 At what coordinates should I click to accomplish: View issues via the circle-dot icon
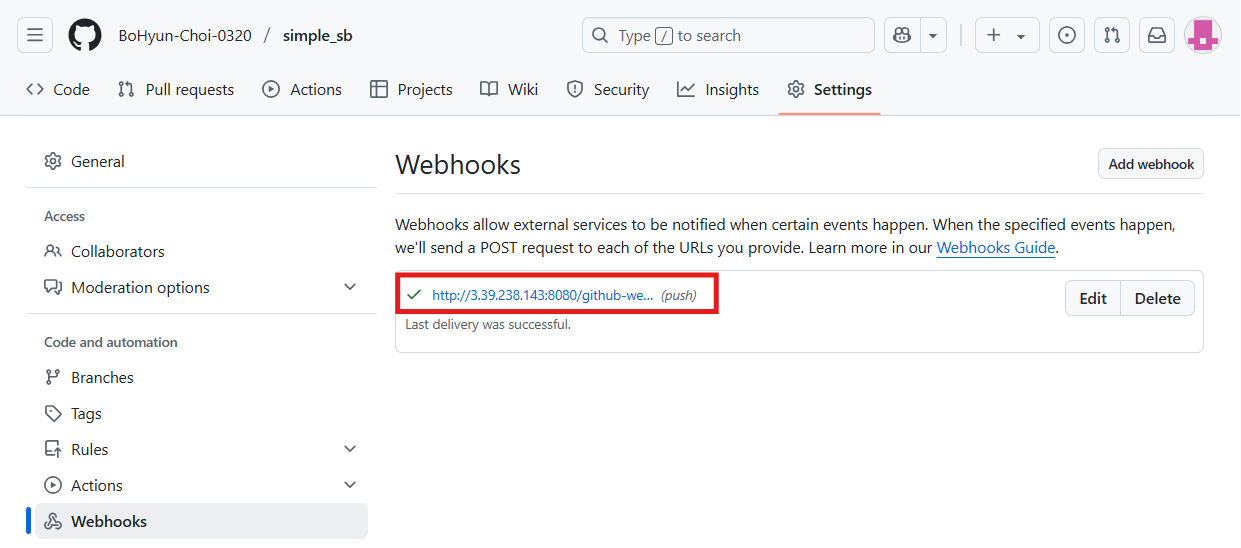coord(1067,35)
